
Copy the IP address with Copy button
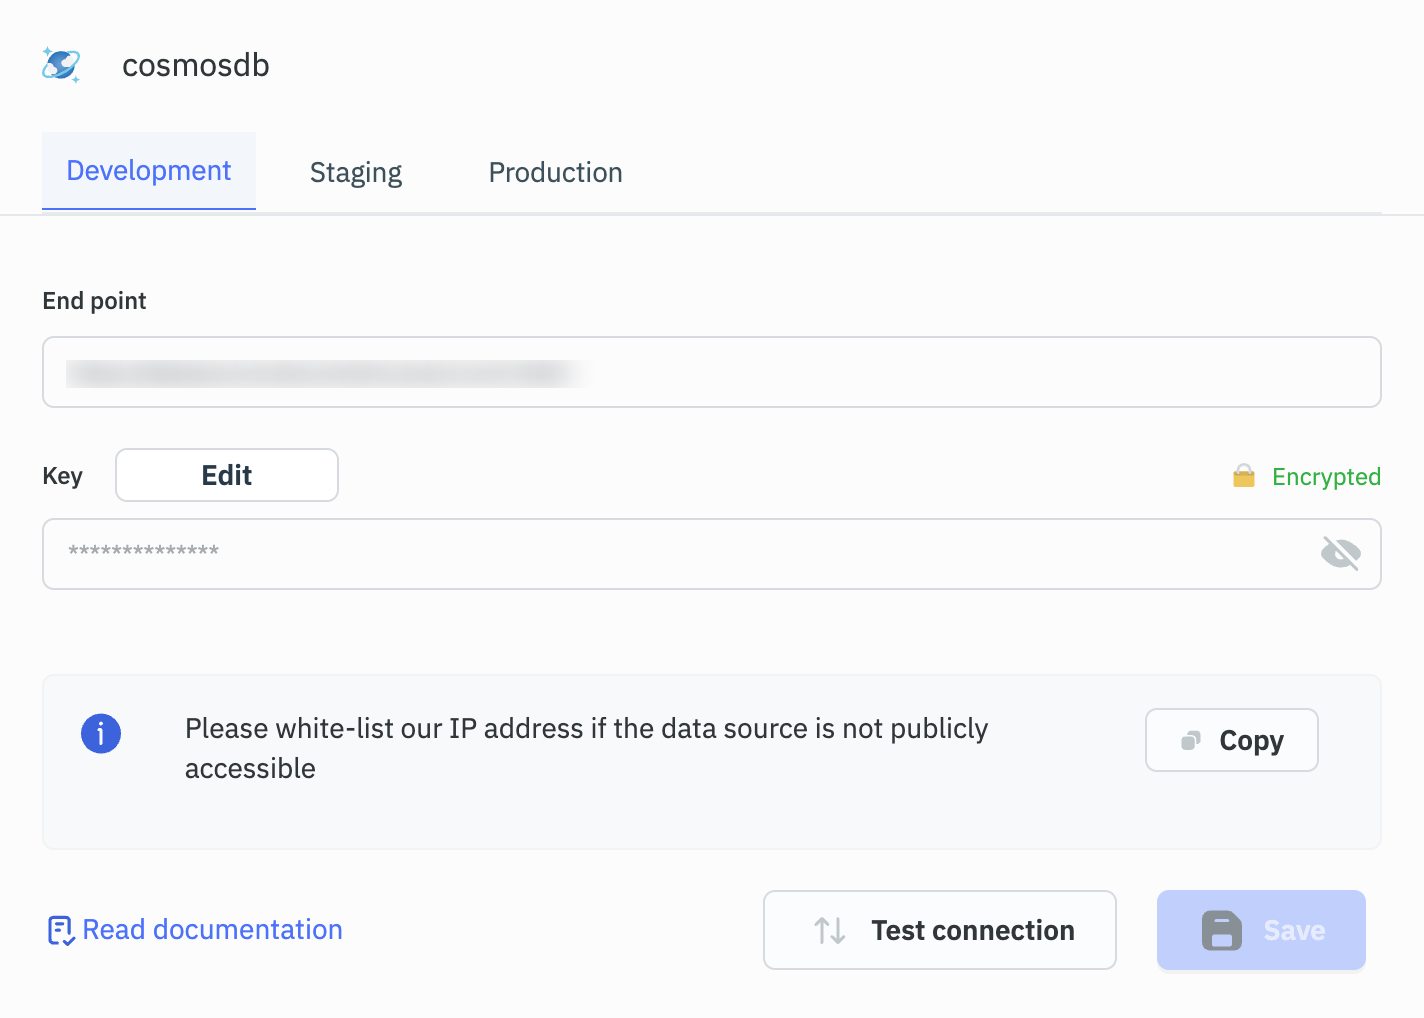click(x=1231, y=740)
